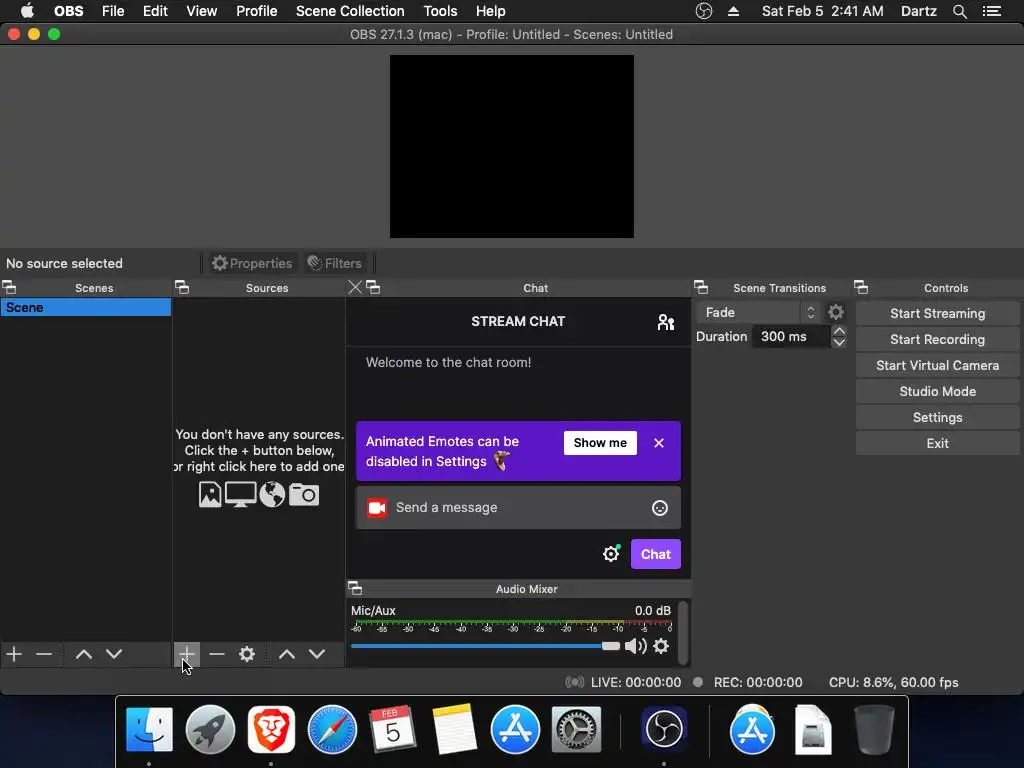Click OBS status icon in menu bar

[703, 11]
